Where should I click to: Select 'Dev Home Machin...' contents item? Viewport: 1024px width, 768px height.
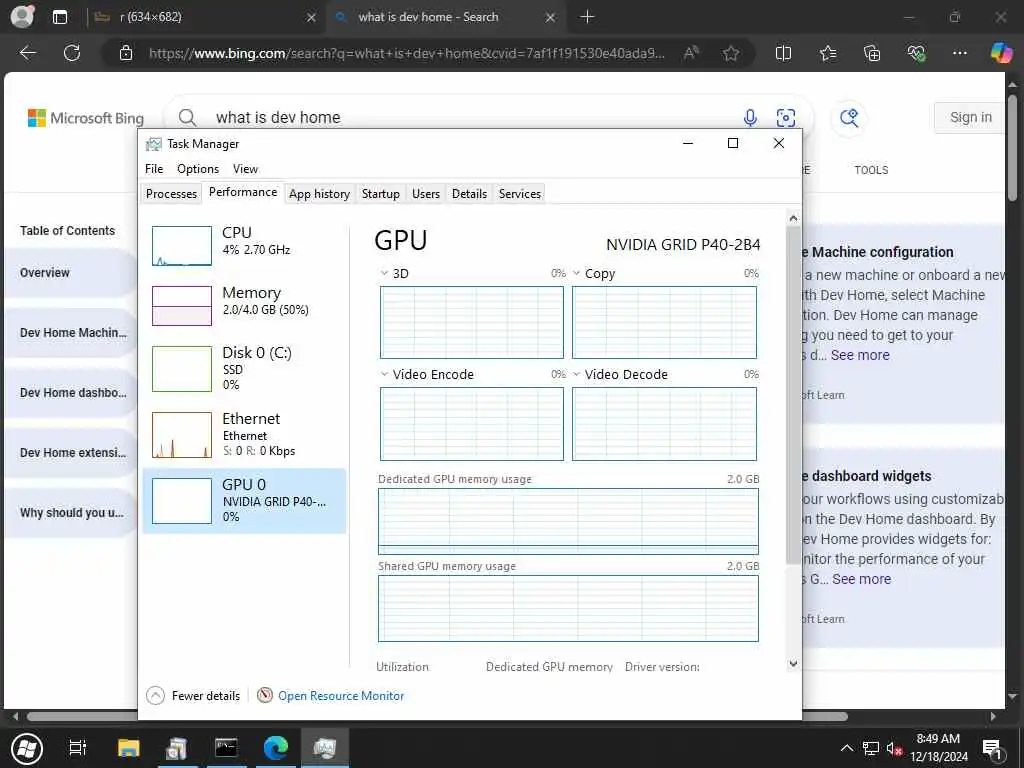(x=69, y=332)
